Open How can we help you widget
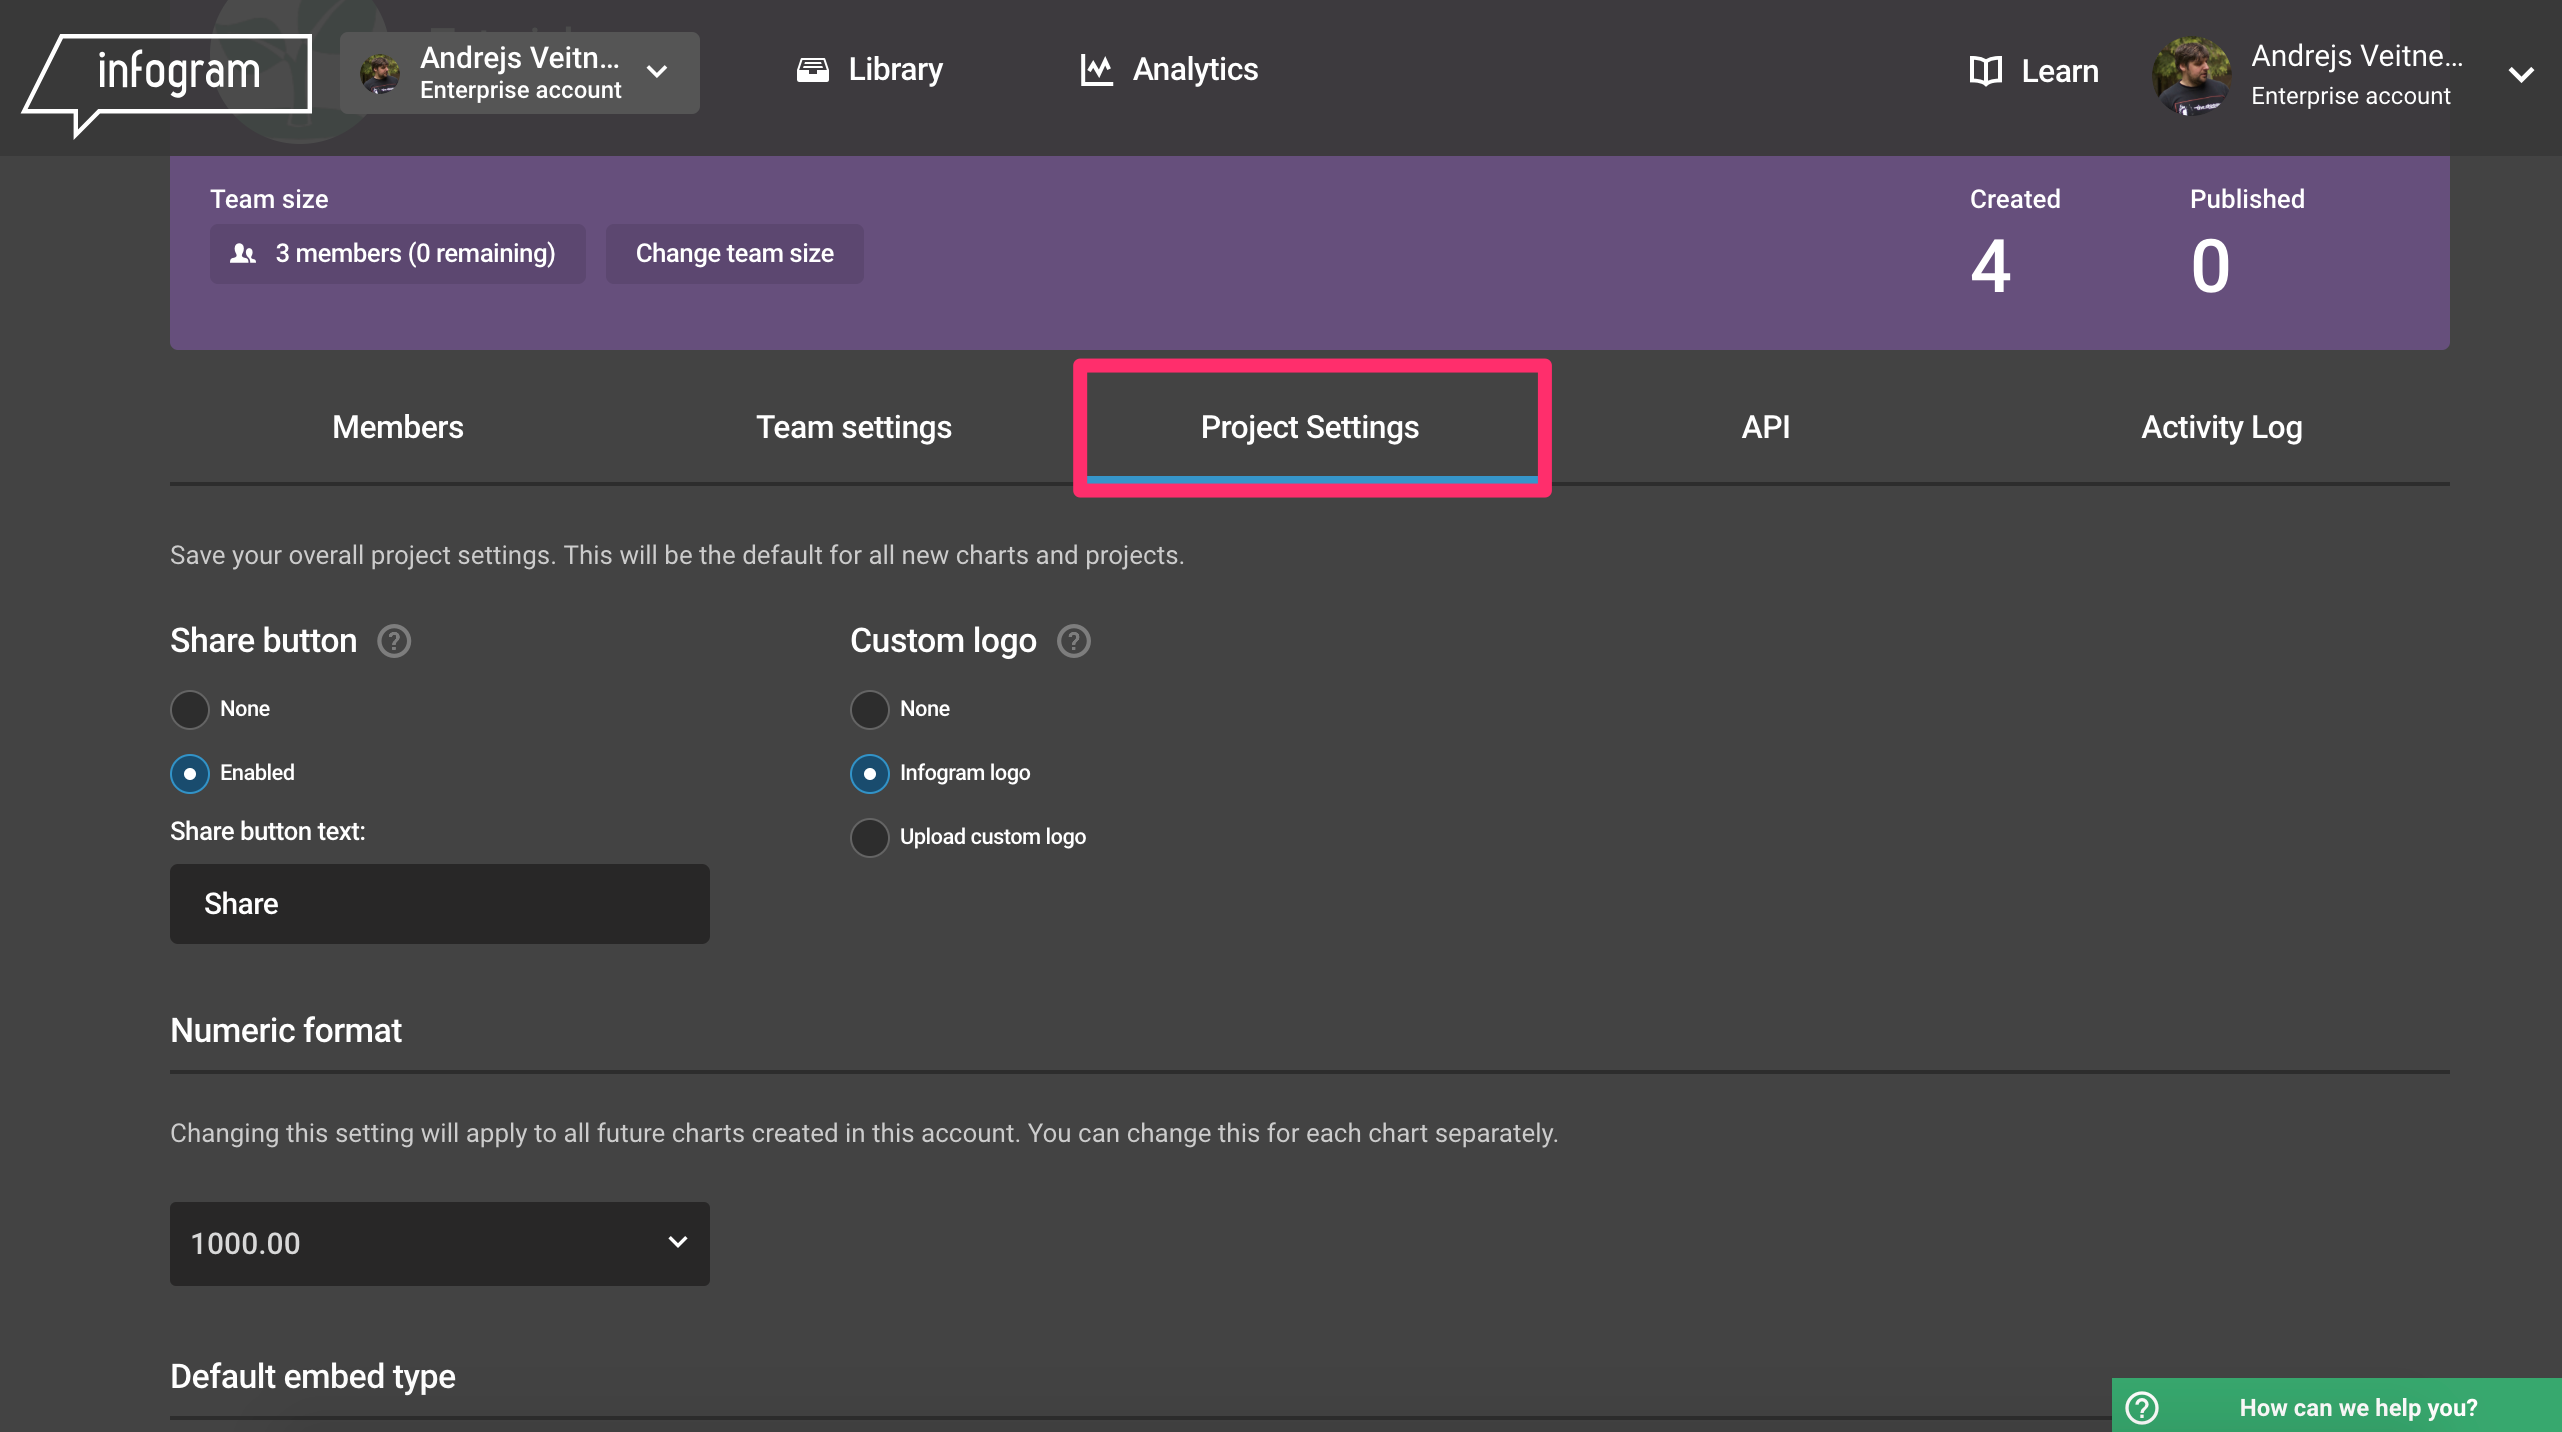The width and height of the screenshot is (2562, 1432). pyautogui.click(x=2337, y=1406)
